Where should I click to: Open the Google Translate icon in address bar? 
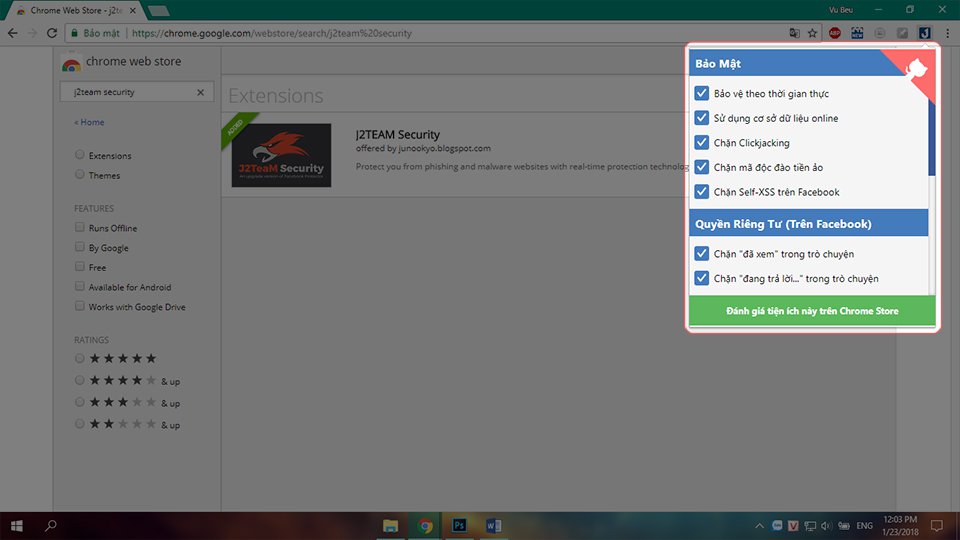(795, 33)
